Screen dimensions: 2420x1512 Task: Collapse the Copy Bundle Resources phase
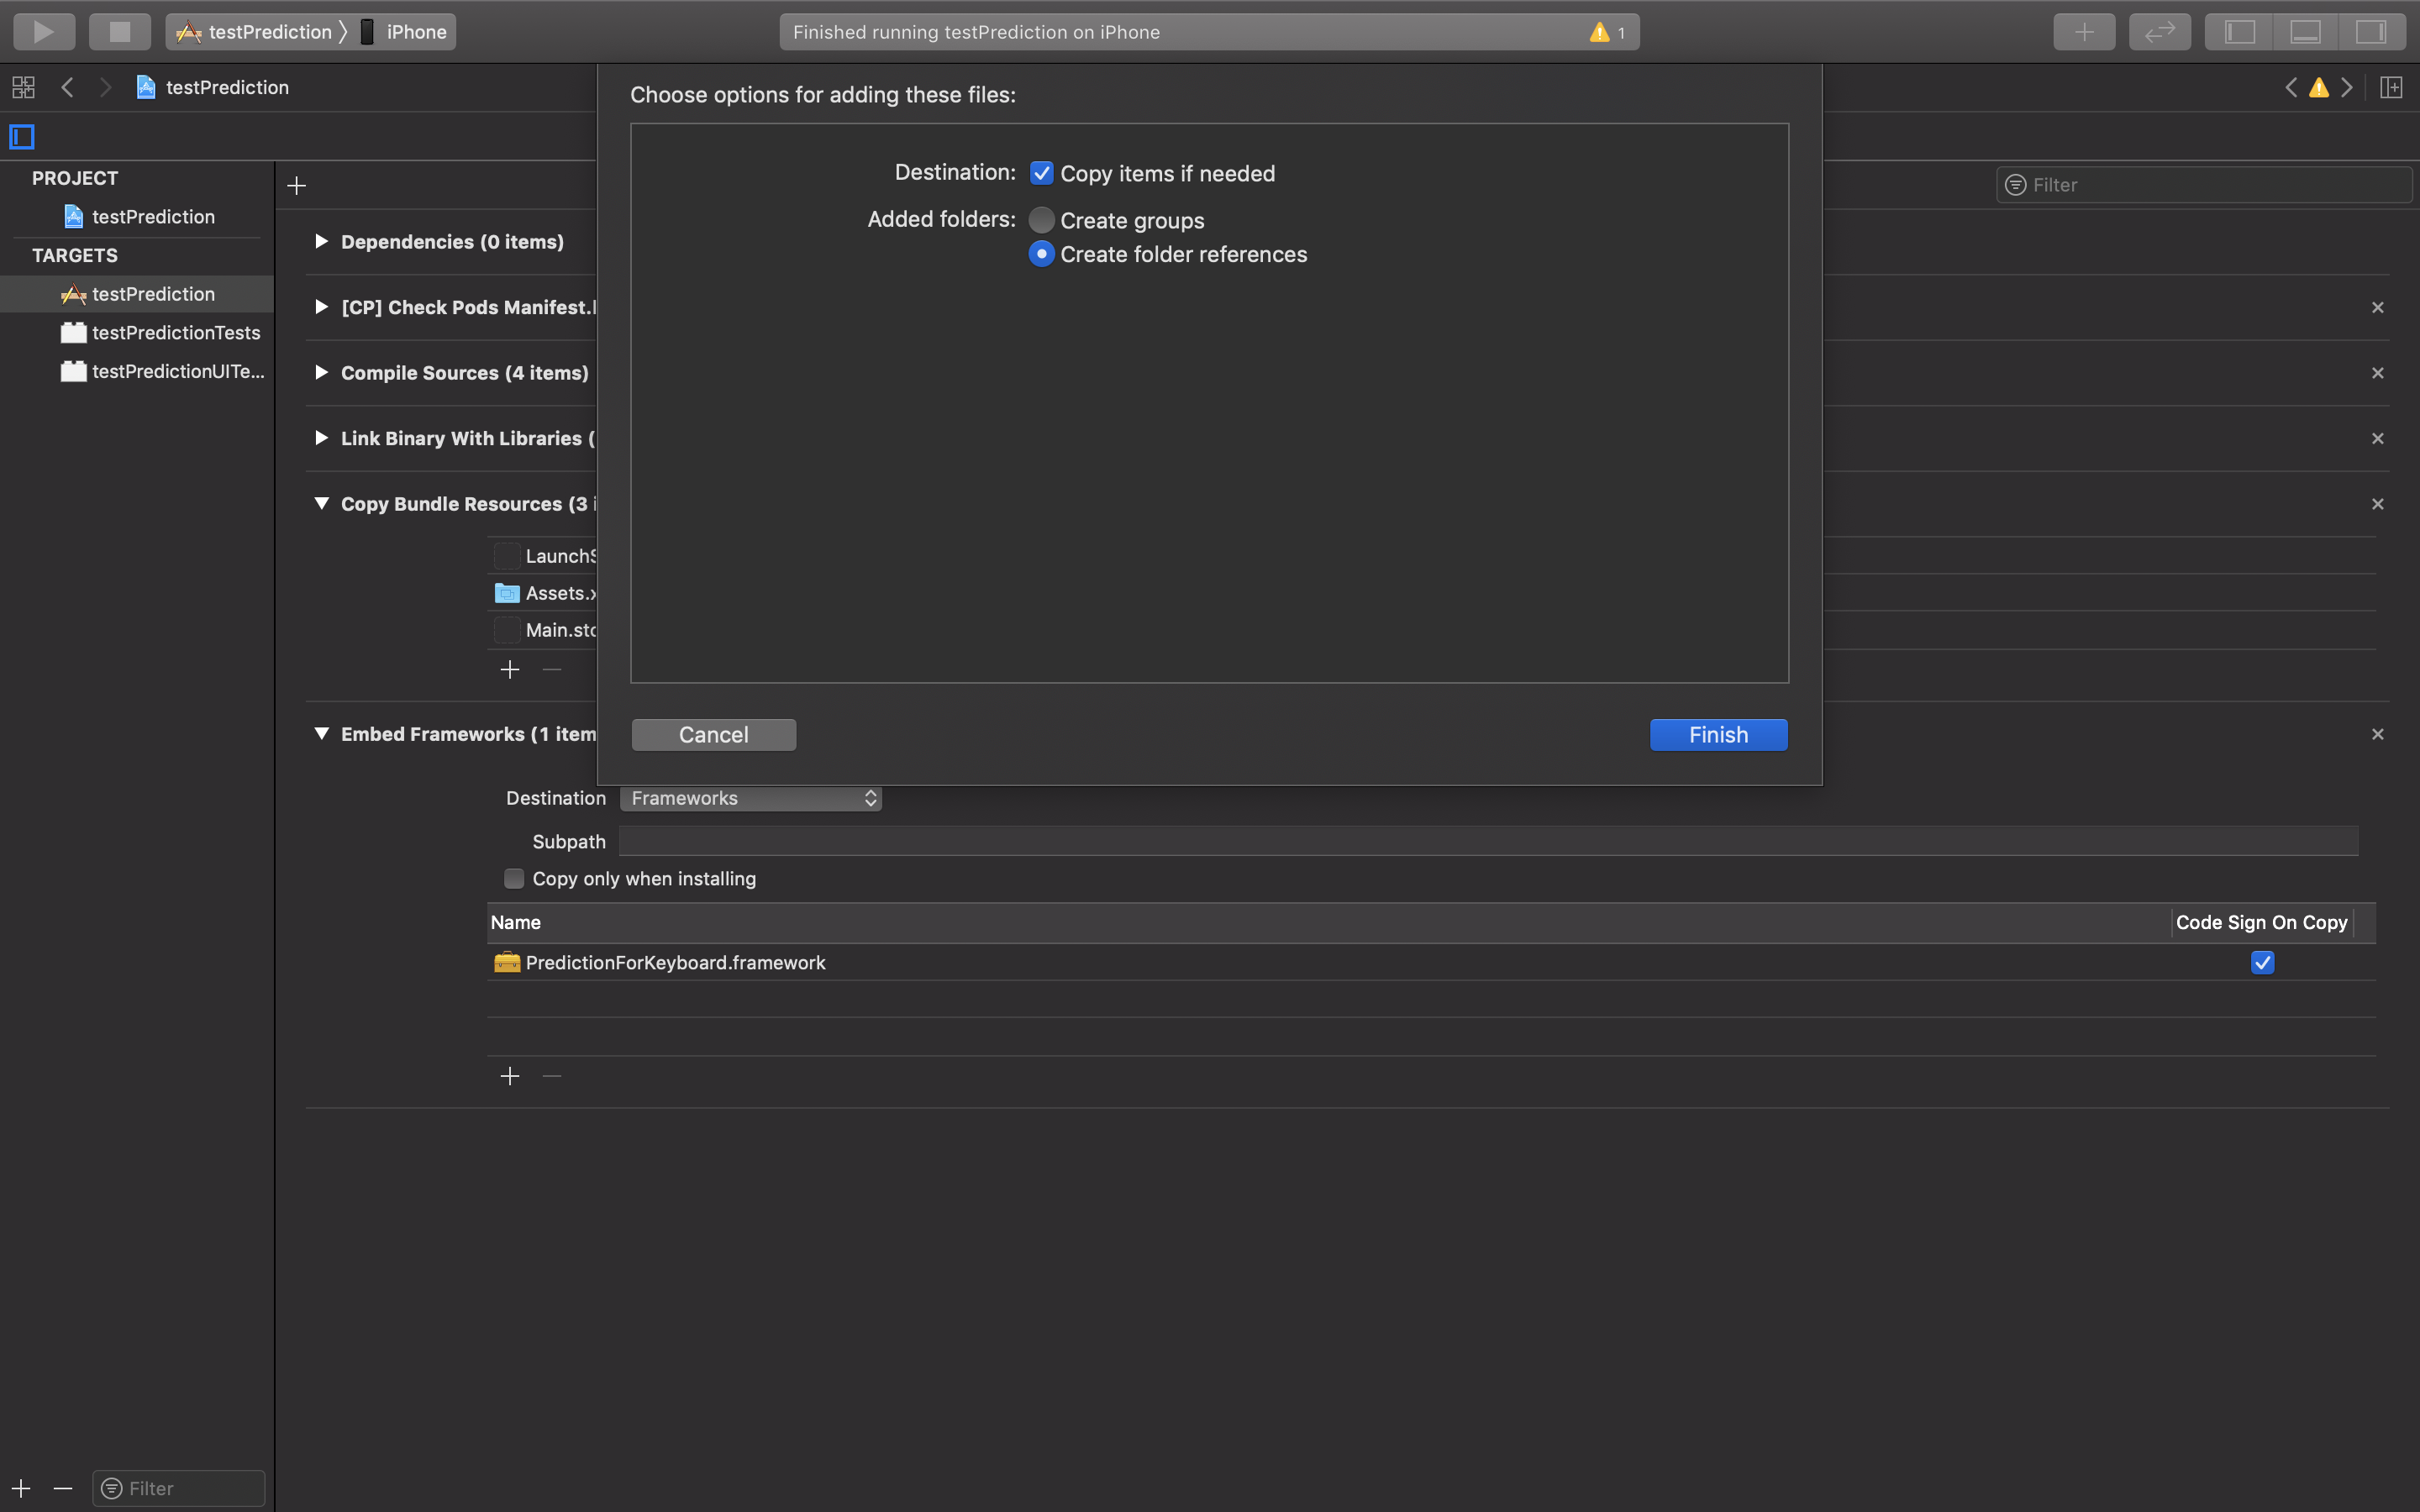point(321,503)
